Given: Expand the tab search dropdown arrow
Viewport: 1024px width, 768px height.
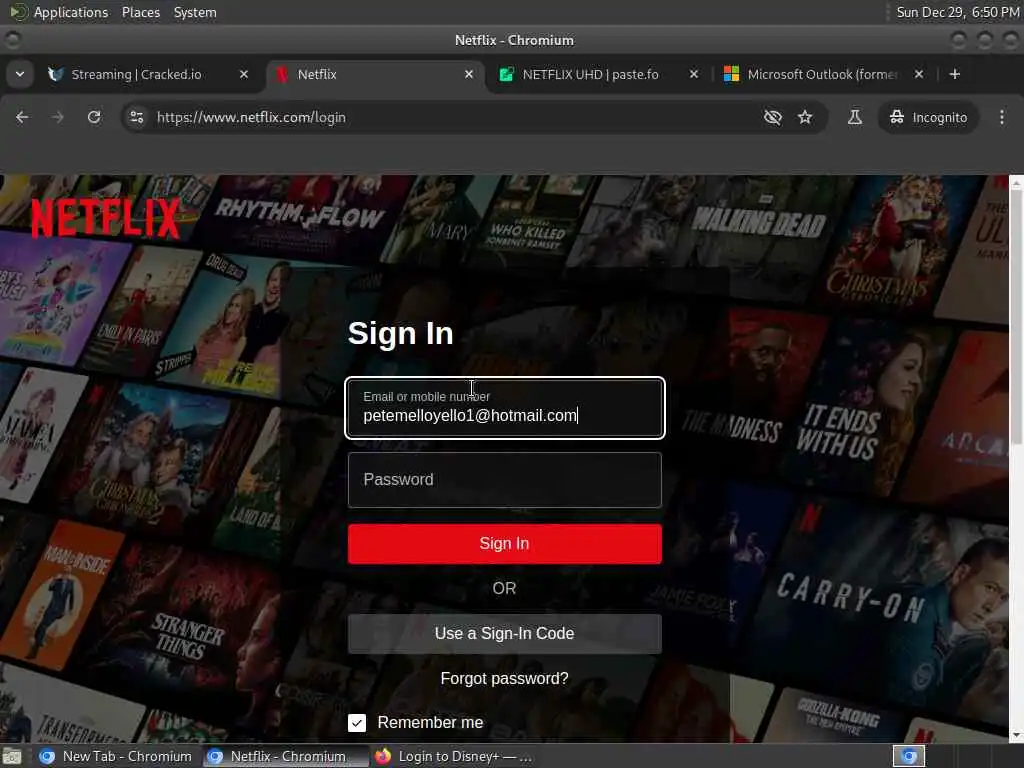Looking at the screenshot, I should [20, 74].
